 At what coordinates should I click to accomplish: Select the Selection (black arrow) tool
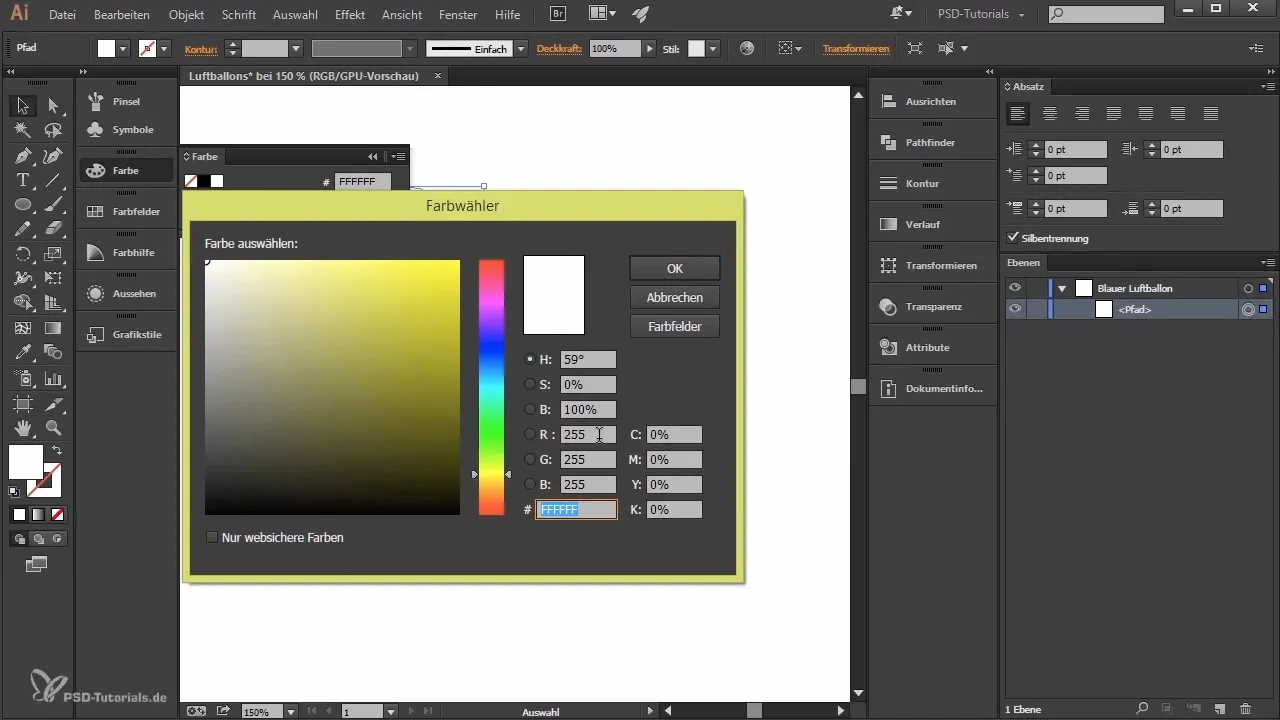coord(23,105)
